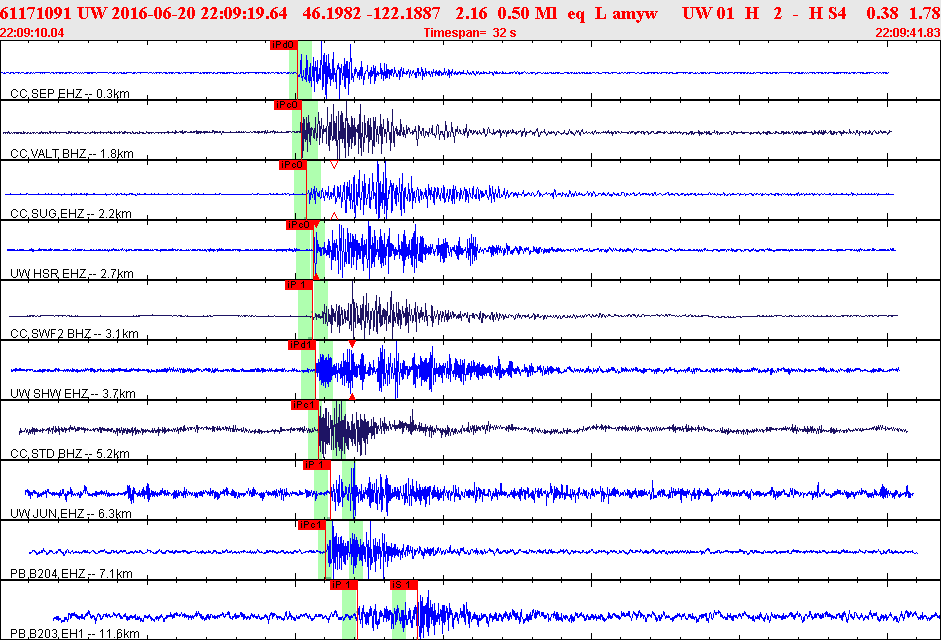Screen dimensions: 941x640
Task: Click the iPd0 pick flag on SEP trace
Action: click(284, 45)
